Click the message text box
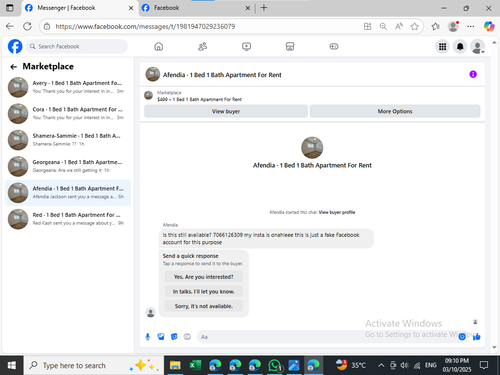500x375 pixels. (328, 337)
